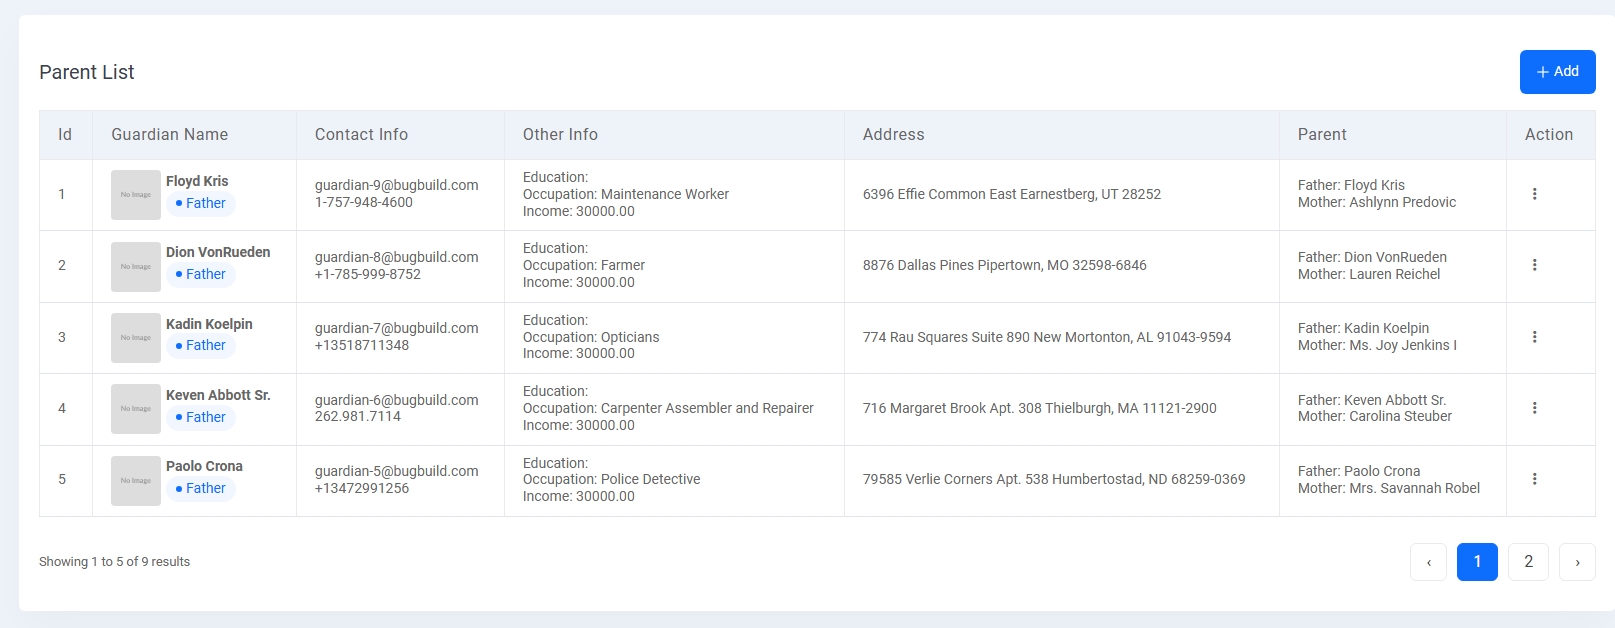Open action menu for Paolo Crona row
Screen dimensions: 1615x628
1534,479
